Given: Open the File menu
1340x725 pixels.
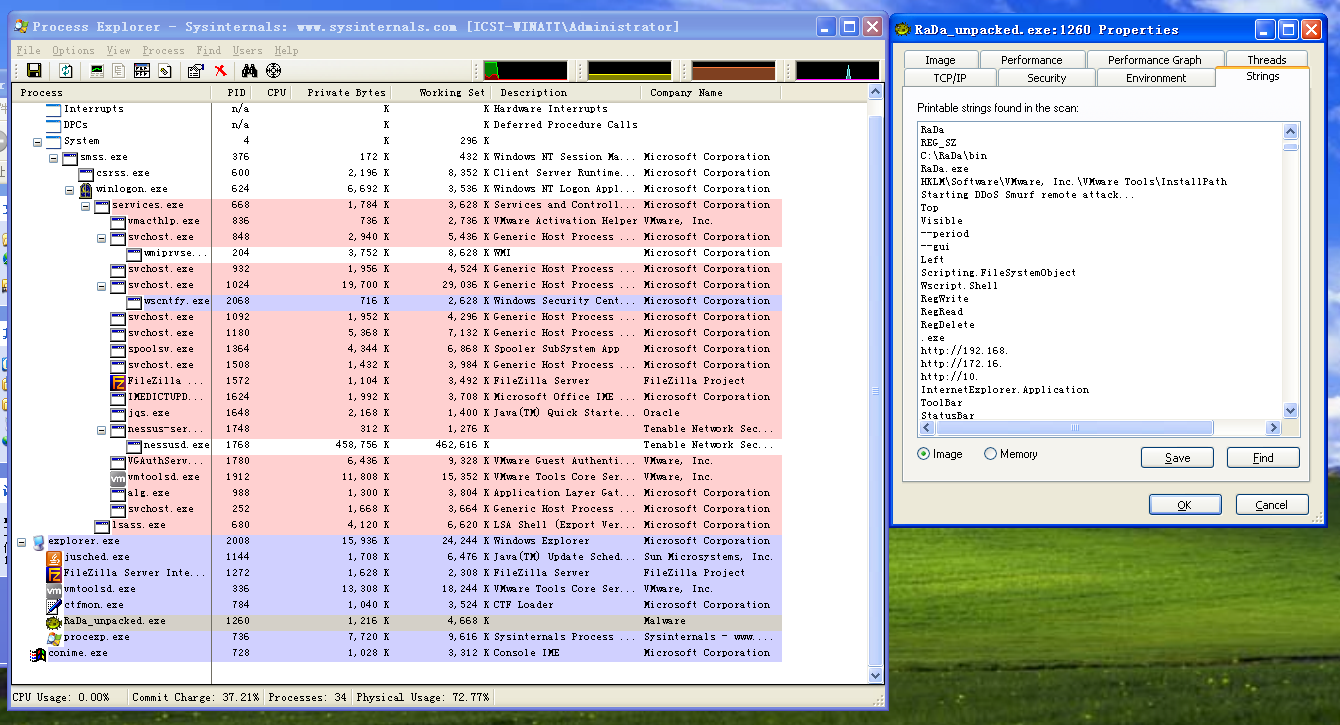Looking at the screenshot, I should pos(28,50).
